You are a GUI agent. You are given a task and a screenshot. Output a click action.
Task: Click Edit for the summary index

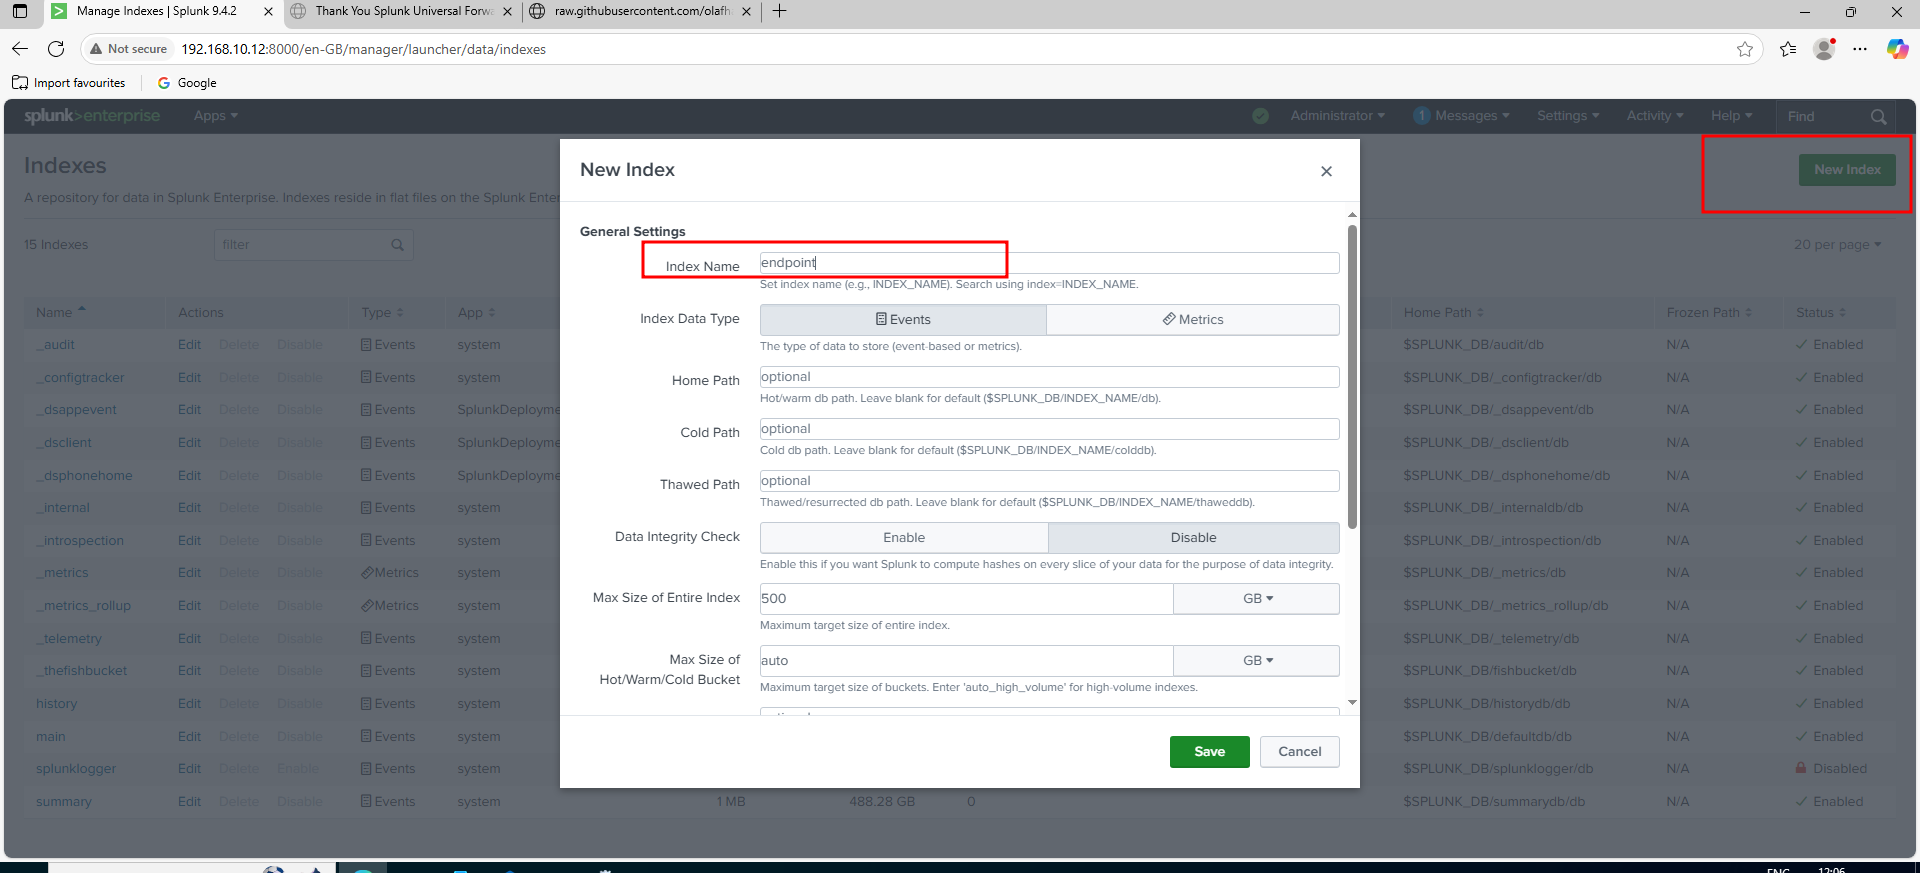189,802
